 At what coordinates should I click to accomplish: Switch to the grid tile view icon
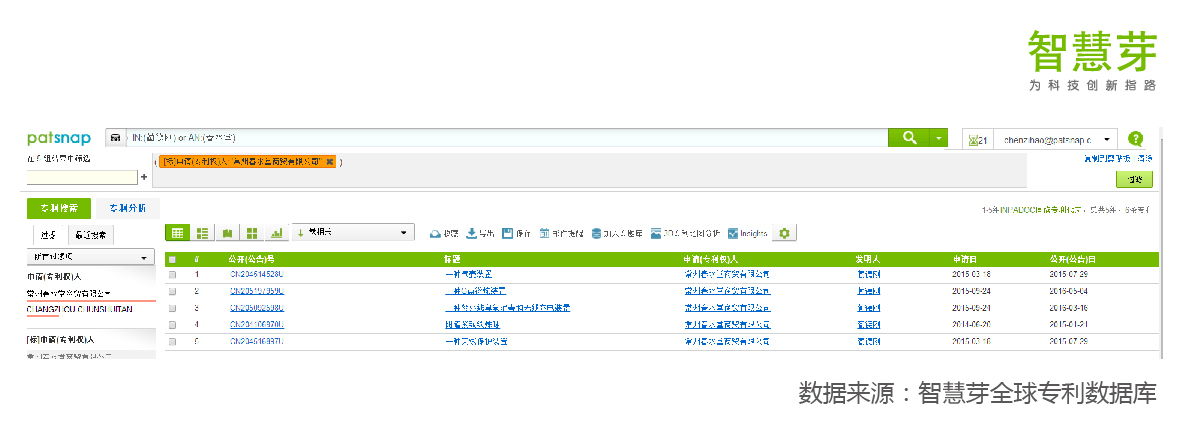point(252,233)
